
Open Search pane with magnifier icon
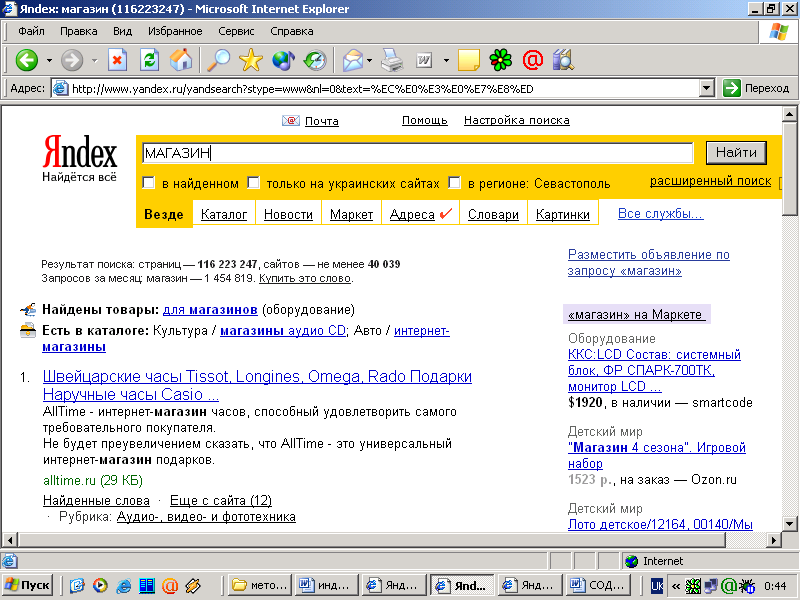(x=218, y=60)
